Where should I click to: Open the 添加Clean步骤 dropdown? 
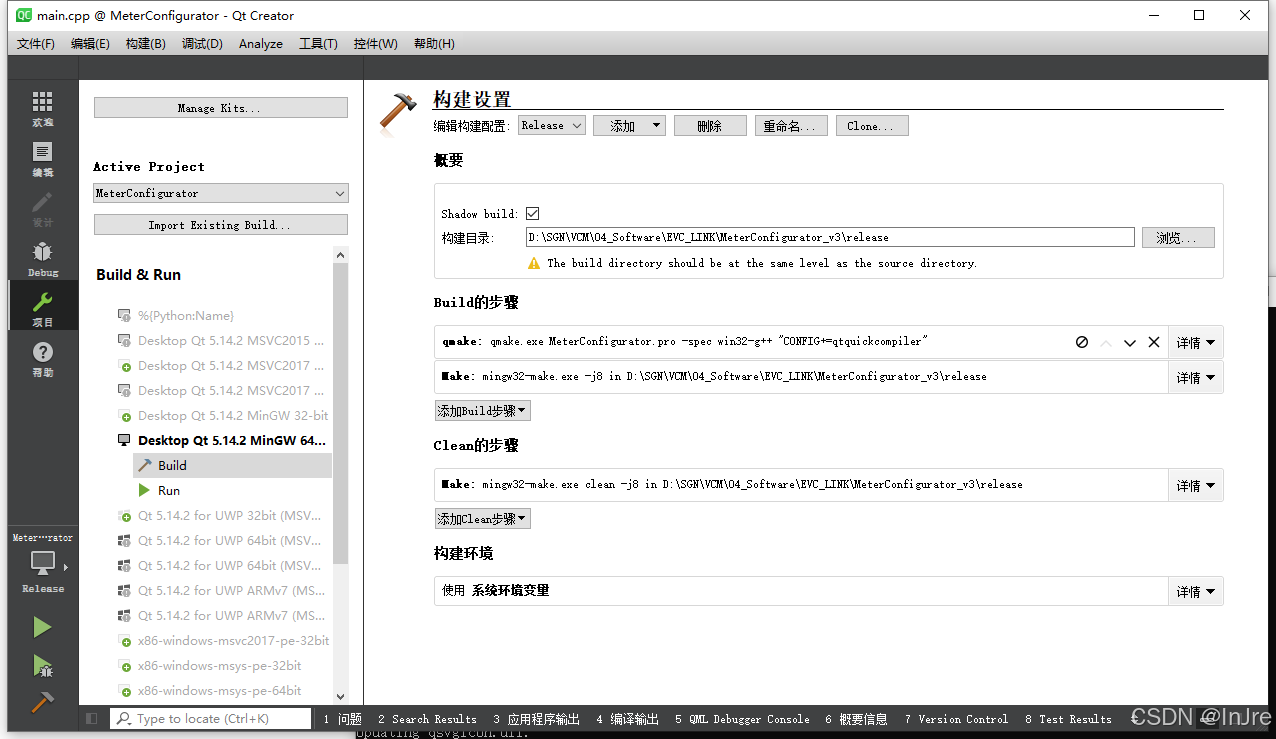[482, 519]
